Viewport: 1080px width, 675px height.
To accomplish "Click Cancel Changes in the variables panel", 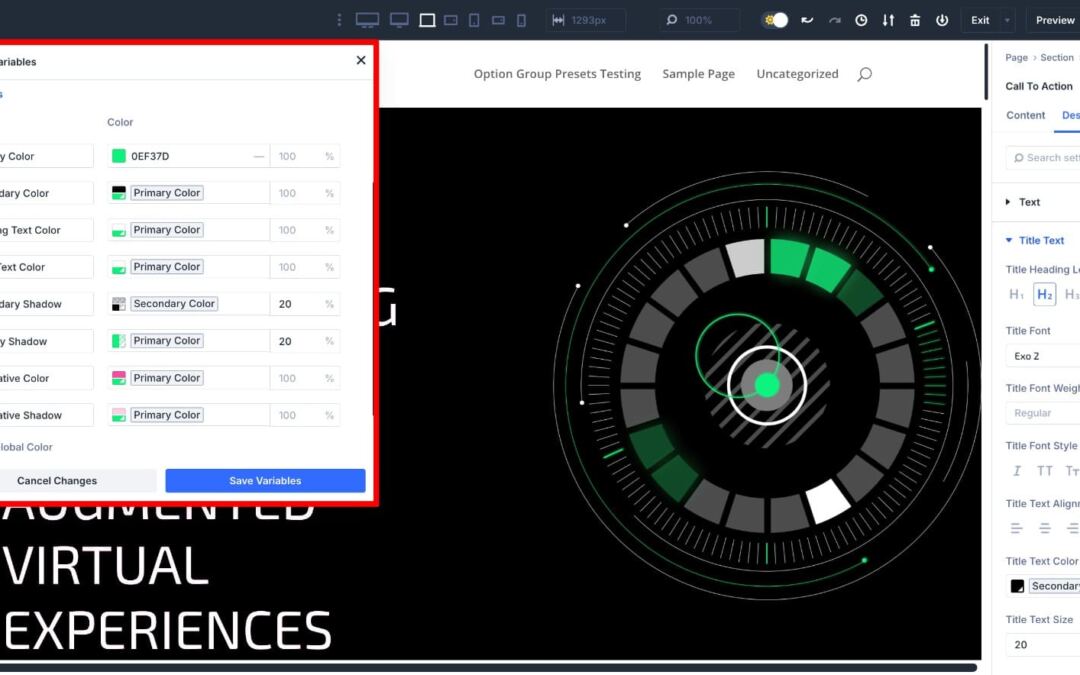I will click(58, 480).
